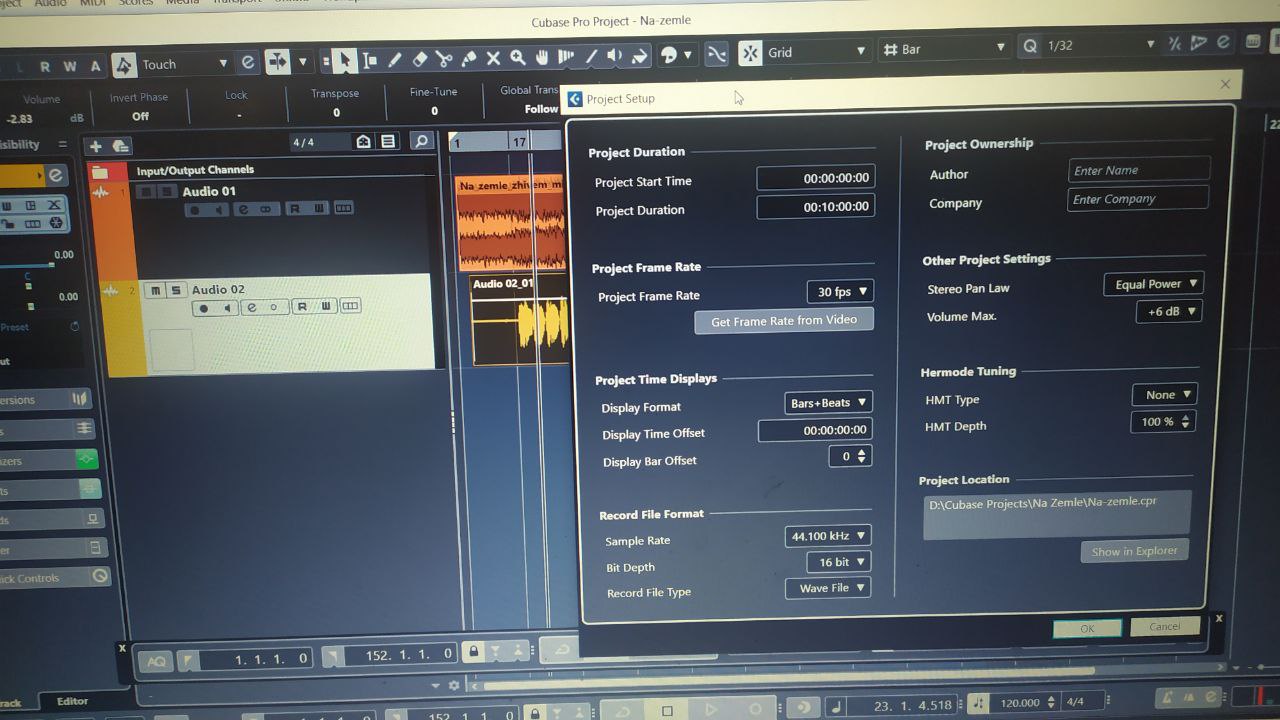Select the Range Selection tool
Image resolution: width=1280 pixels, height=720 pixels.
tap(370, 59)
